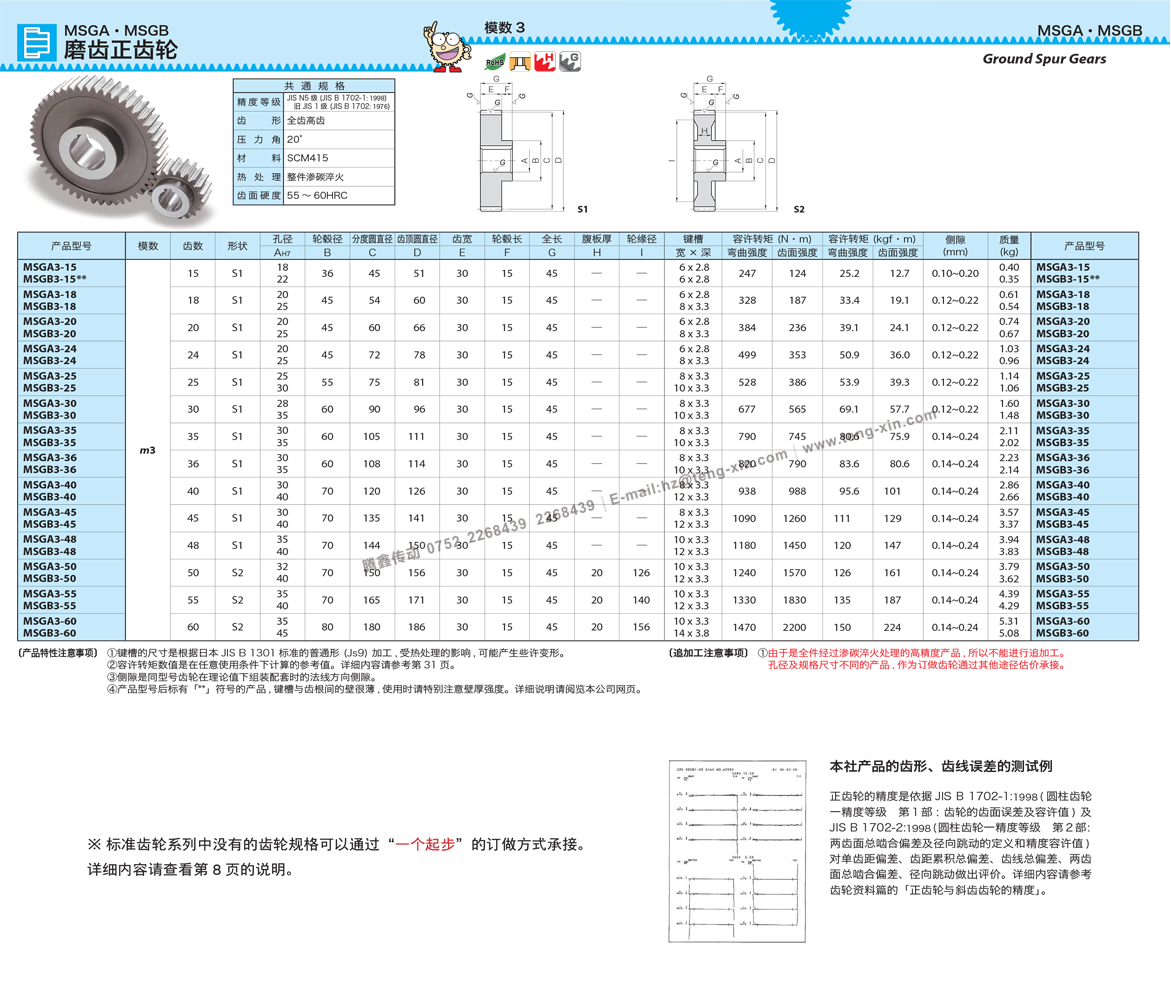Click the 模数 3 heading text

point(505,28)
